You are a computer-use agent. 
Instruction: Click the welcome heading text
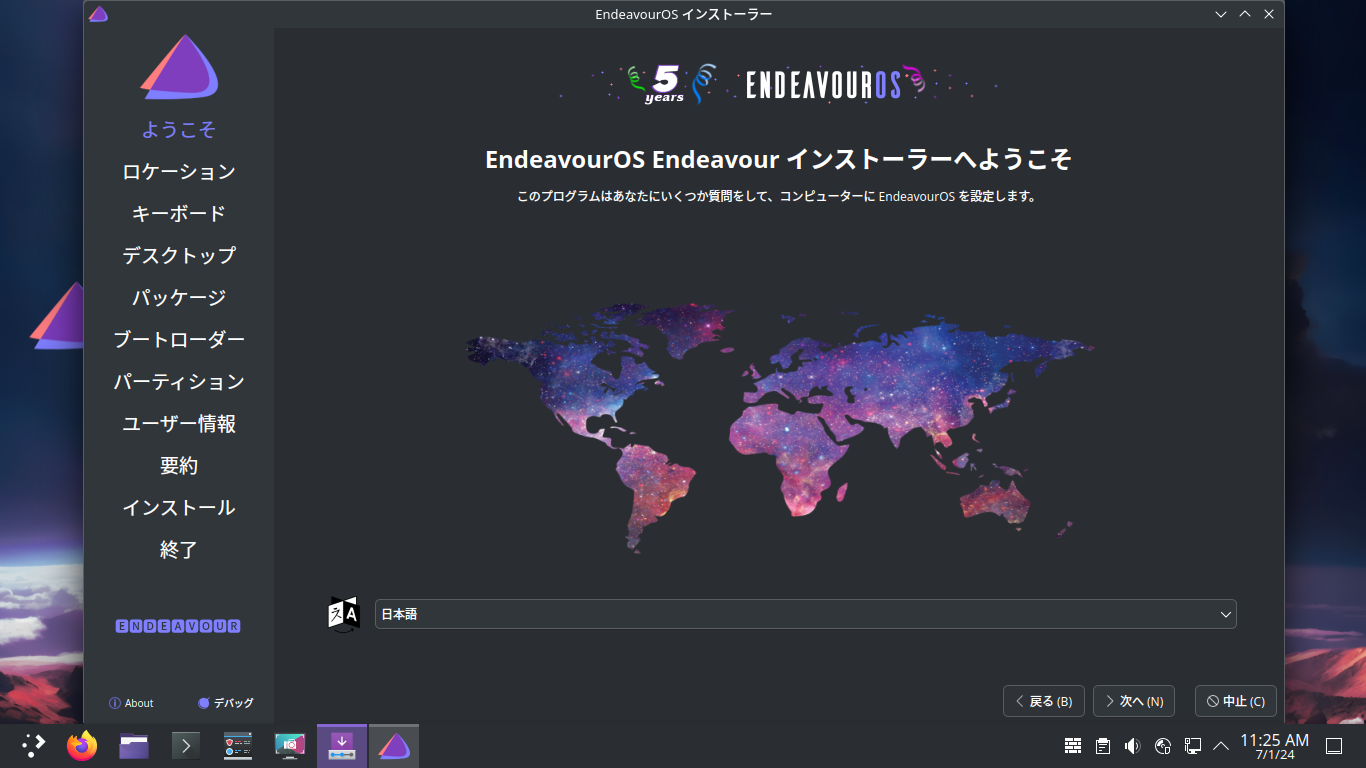779,160
